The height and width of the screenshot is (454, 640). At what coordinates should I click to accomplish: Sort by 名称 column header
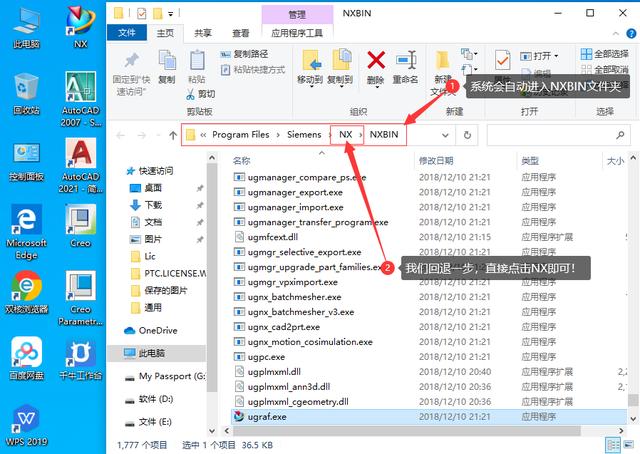point(242,161)
